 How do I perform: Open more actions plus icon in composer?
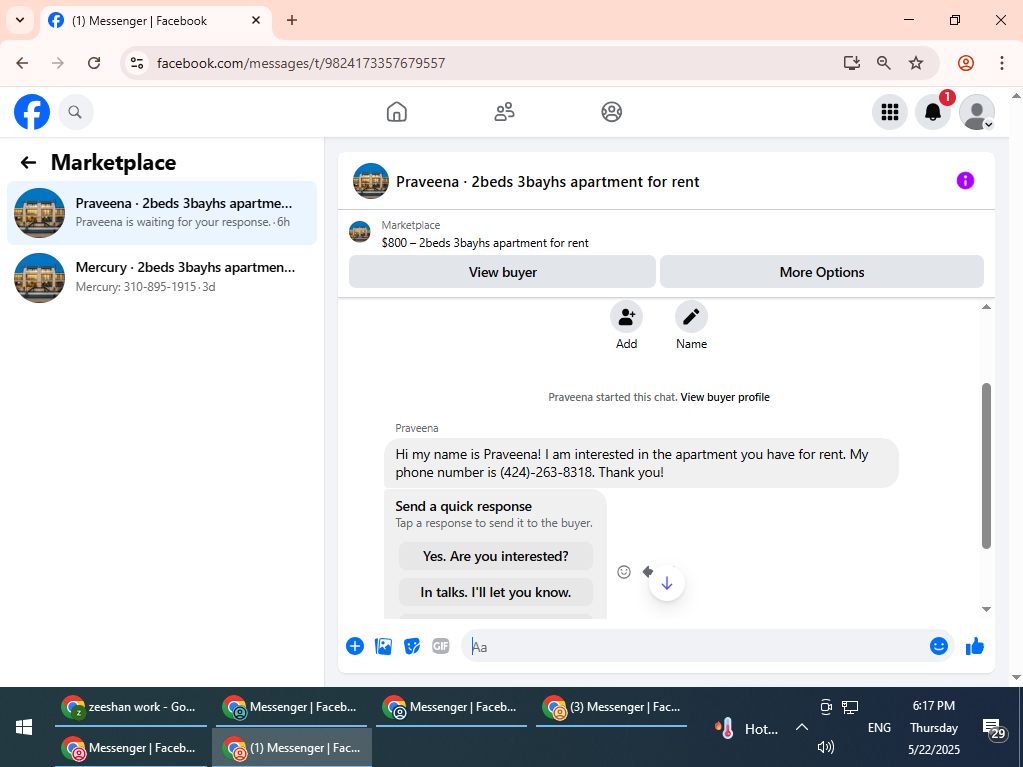(x=355, y=646)
